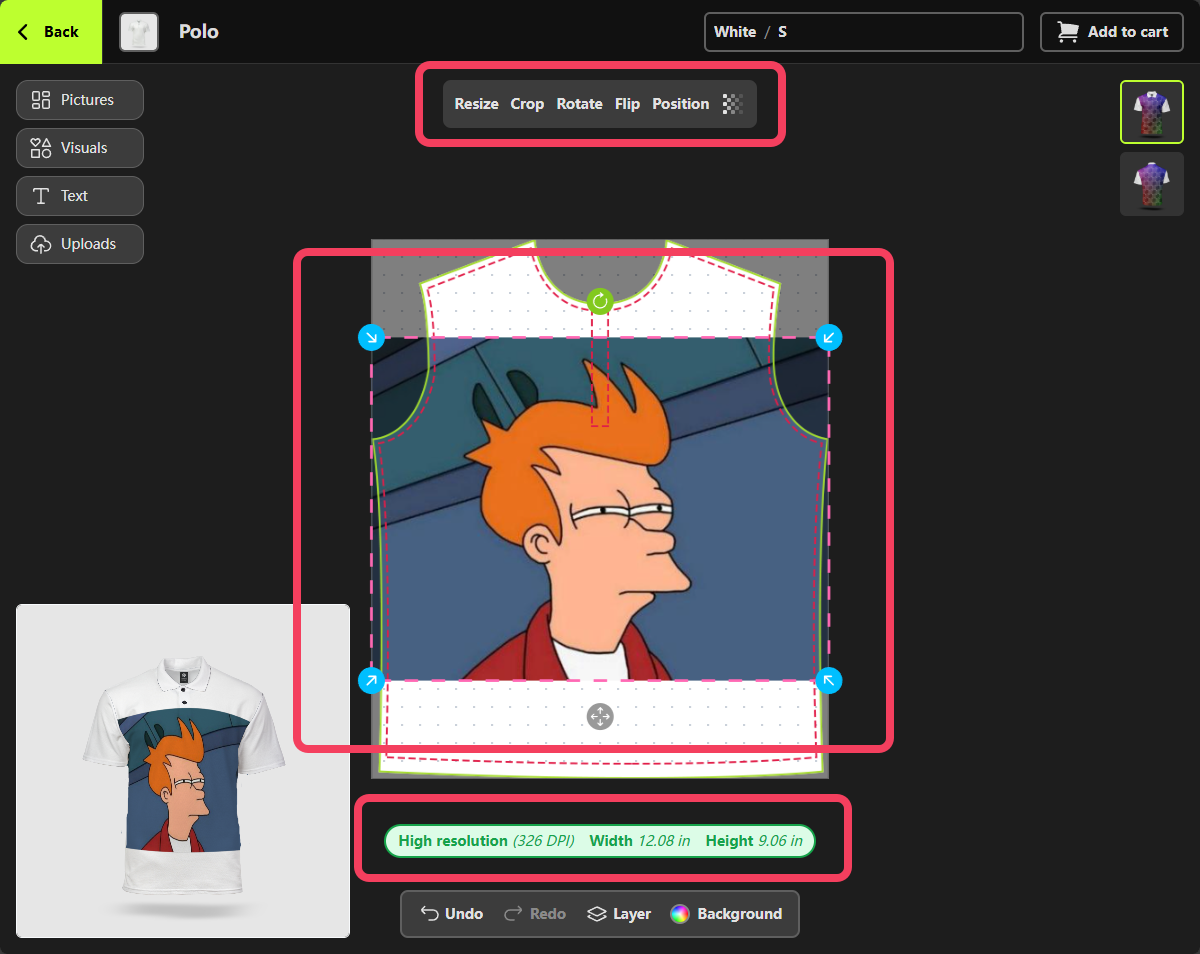Click the bottom-right blue resize handle

(829, 681)
